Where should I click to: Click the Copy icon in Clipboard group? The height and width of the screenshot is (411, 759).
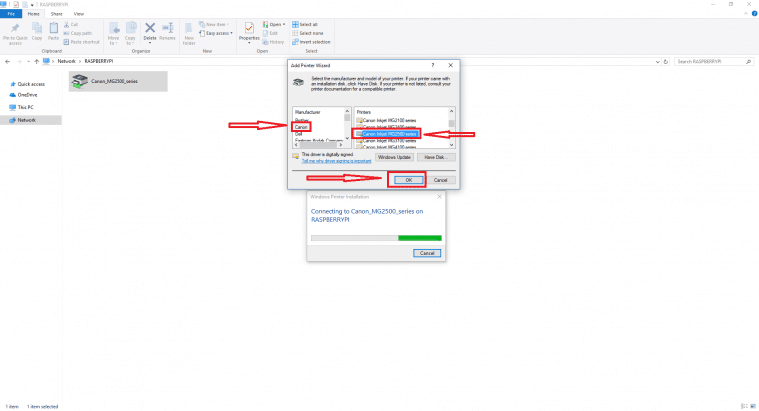pyautogui.click(x=37, y=29)
